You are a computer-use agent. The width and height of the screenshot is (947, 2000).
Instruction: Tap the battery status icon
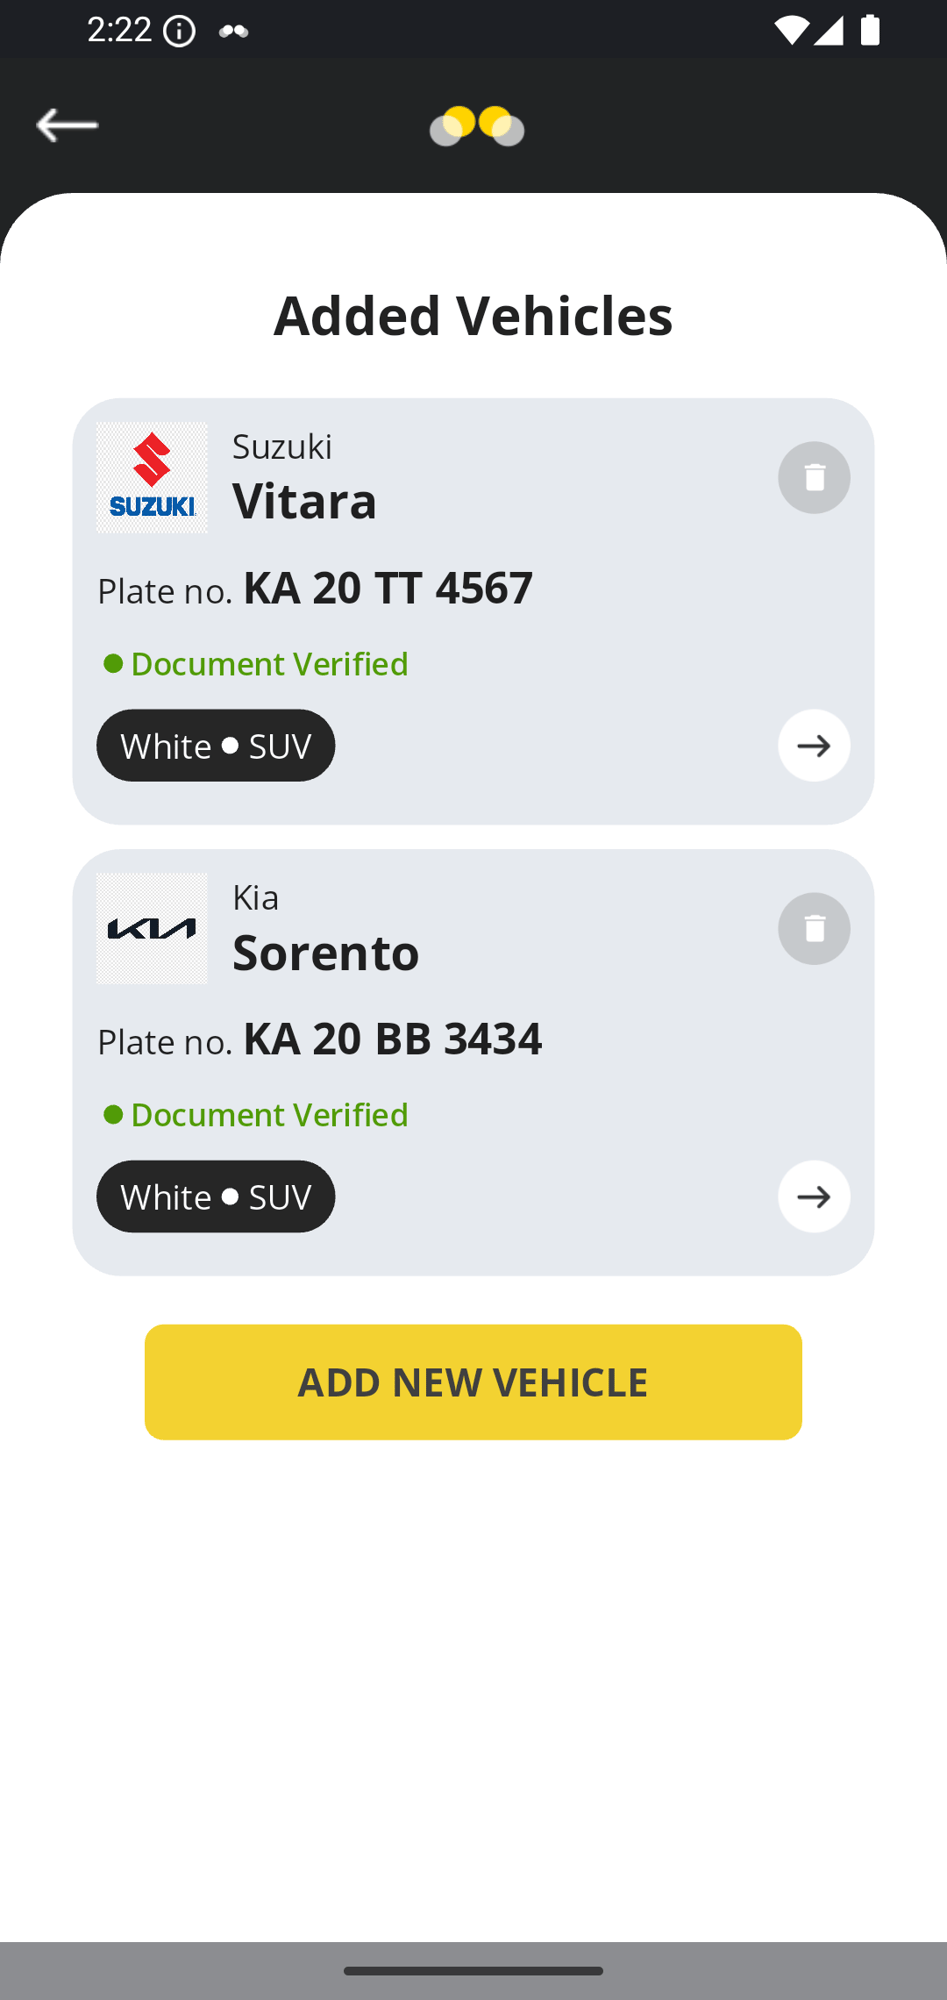coord(871,30)
